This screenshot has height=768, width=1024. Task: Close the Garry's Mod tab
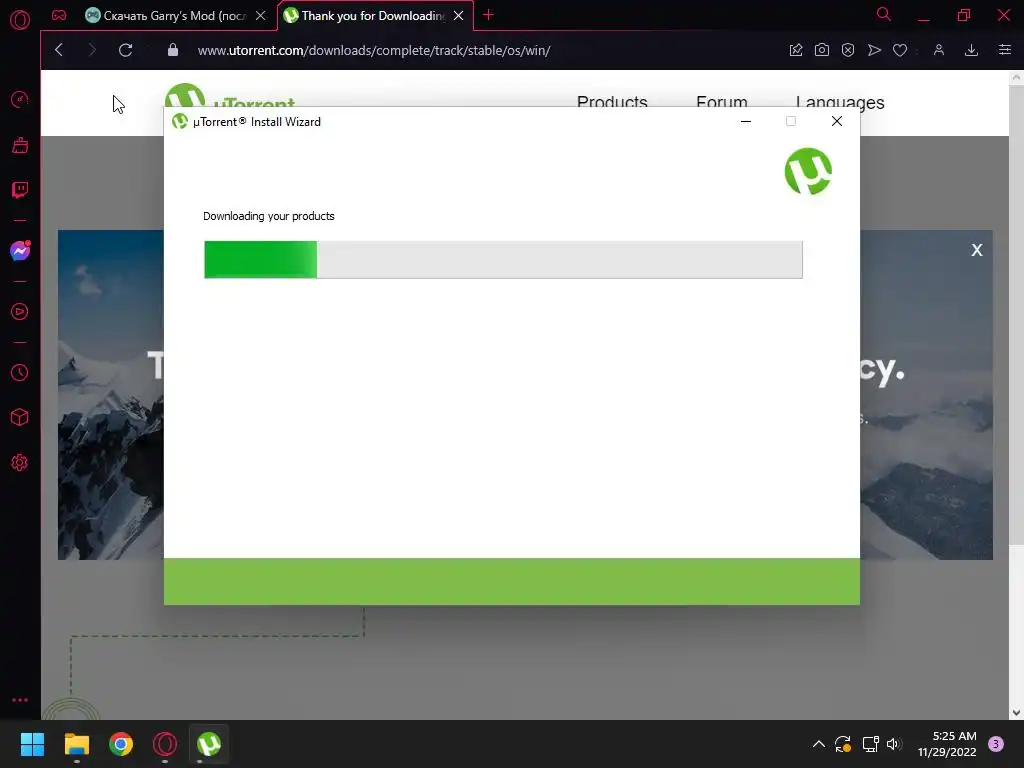pos(261,16)
